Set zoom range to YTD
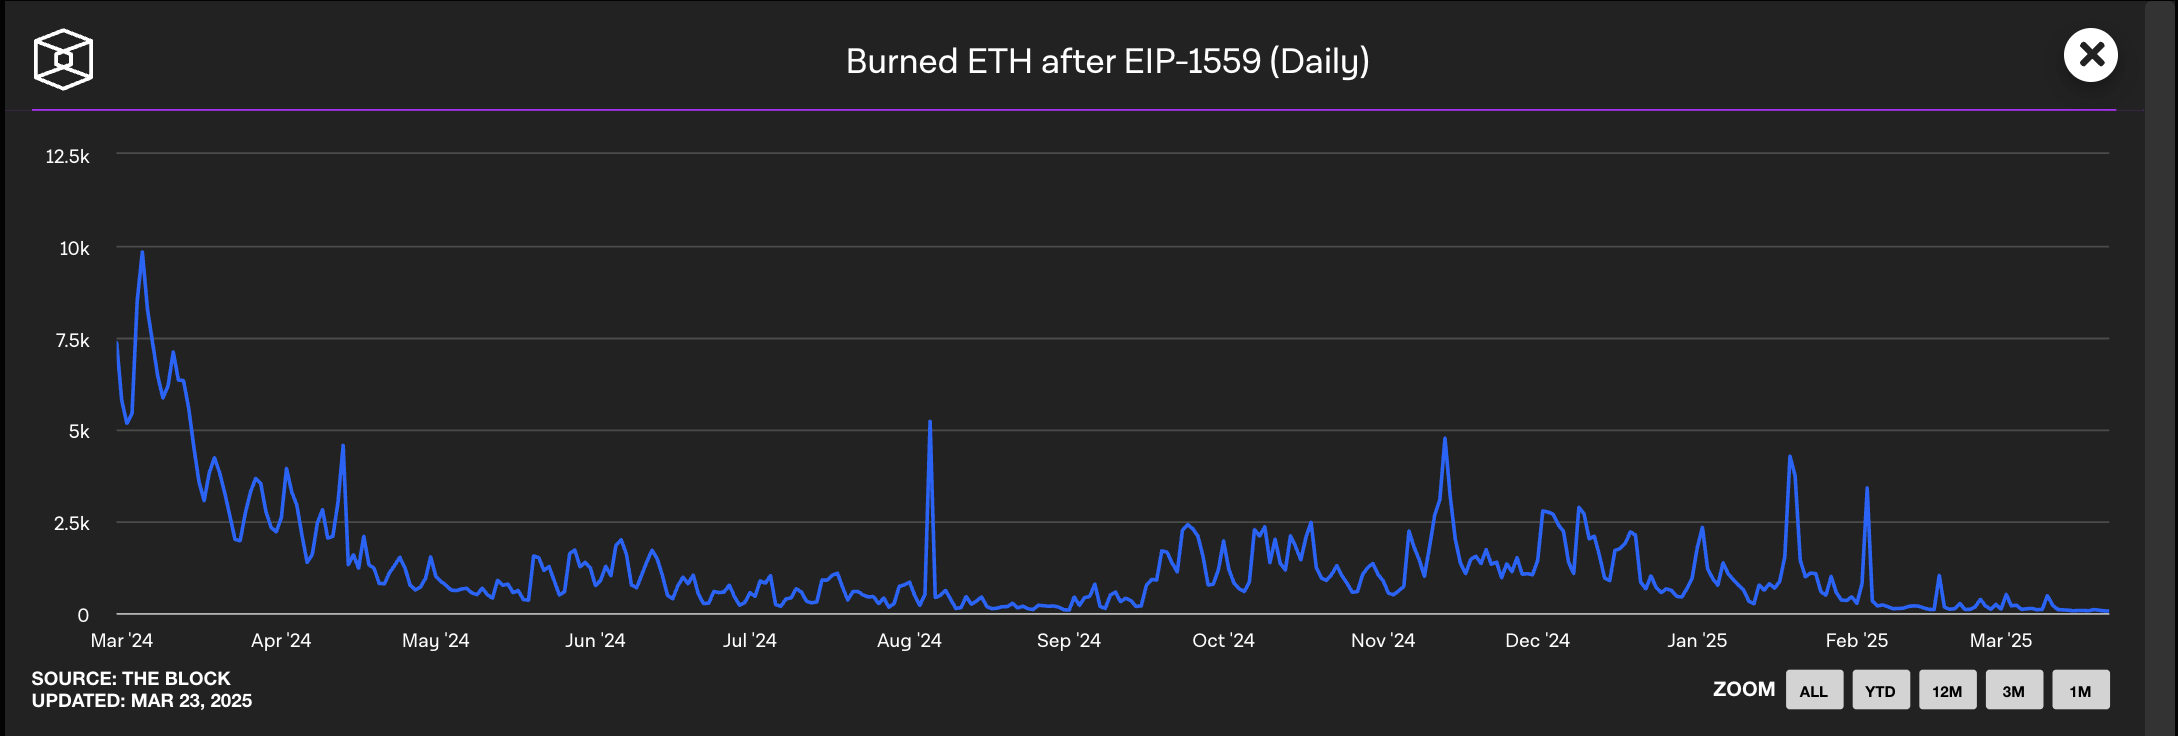Viewport: 2178px width, 736px height. click(1880, 690)
